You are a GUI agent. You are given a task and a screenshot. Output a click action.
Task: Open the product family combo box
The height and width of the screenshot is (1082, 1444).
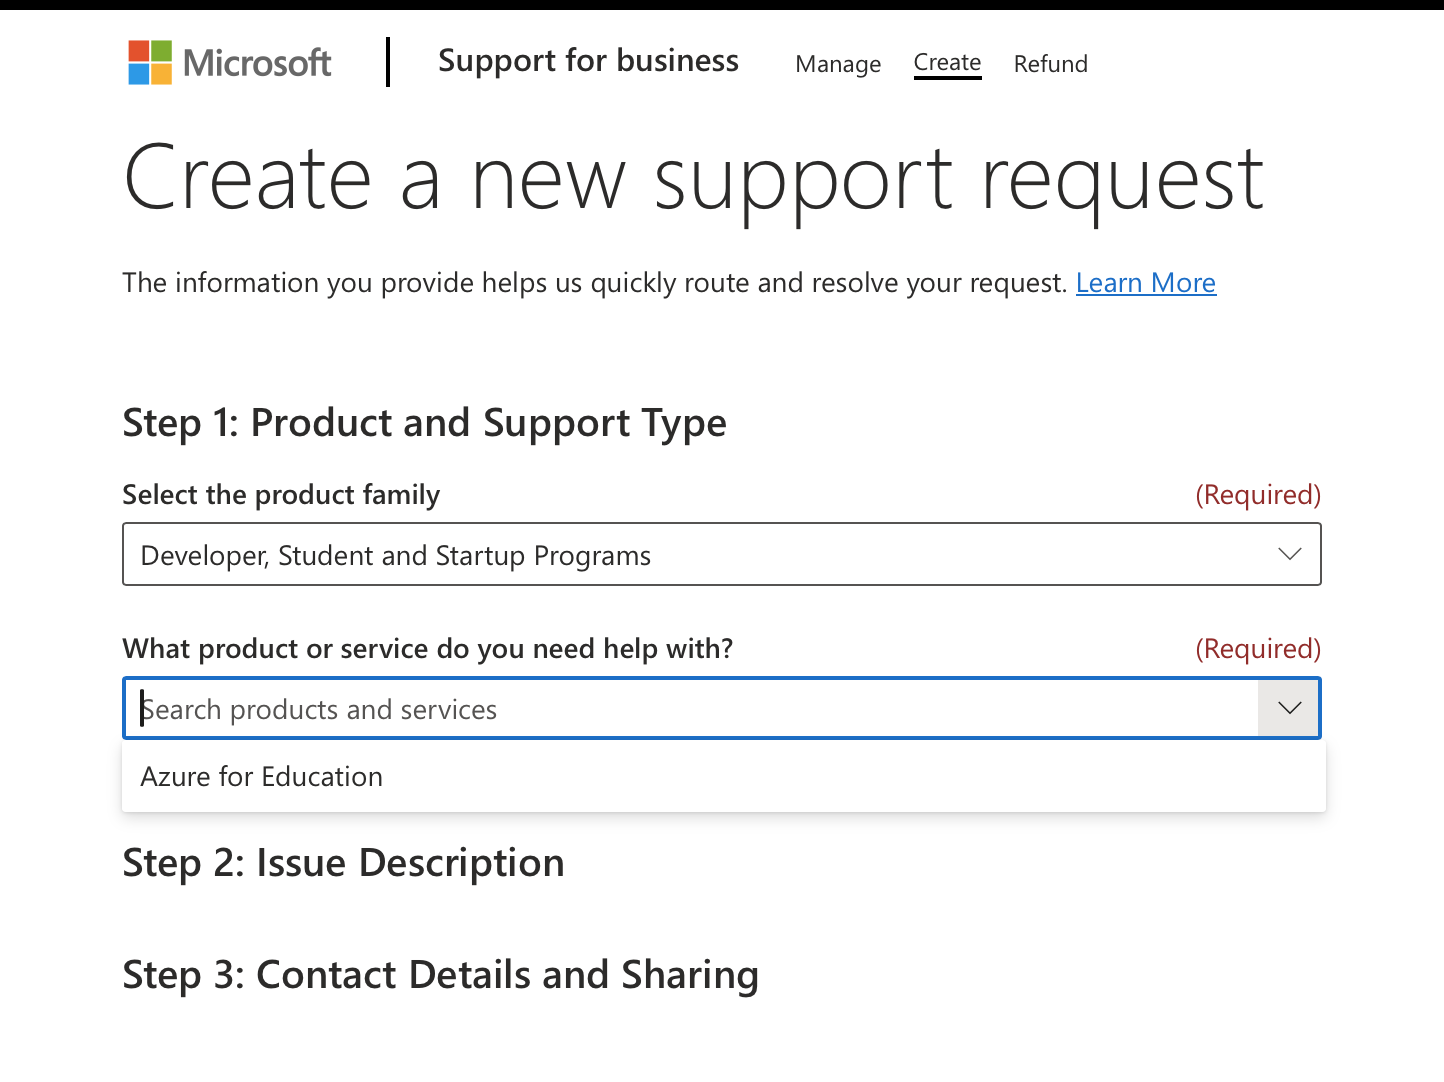tap(700, 555)
